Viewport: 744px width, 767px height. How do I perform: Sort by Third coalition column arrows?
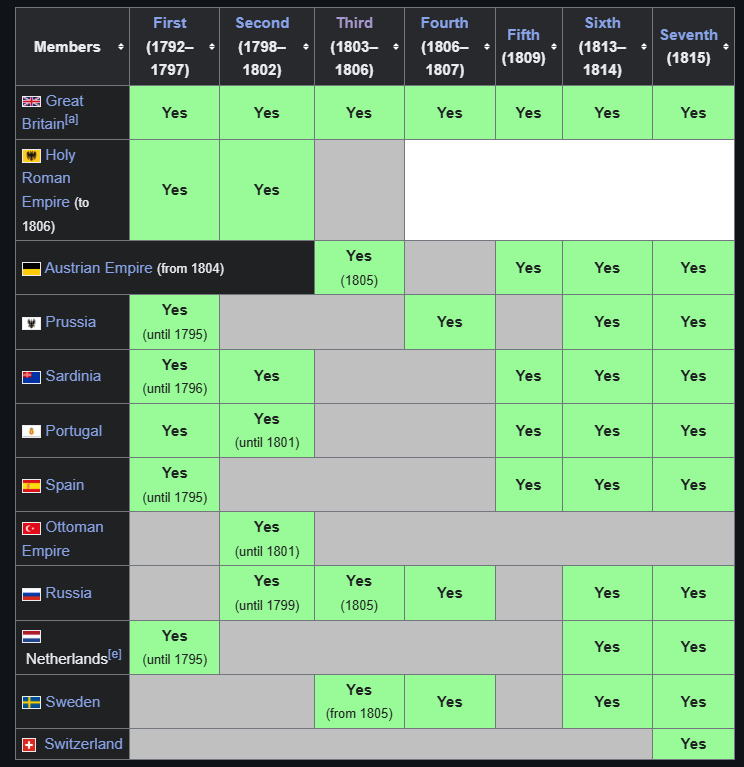pos(396,46)
